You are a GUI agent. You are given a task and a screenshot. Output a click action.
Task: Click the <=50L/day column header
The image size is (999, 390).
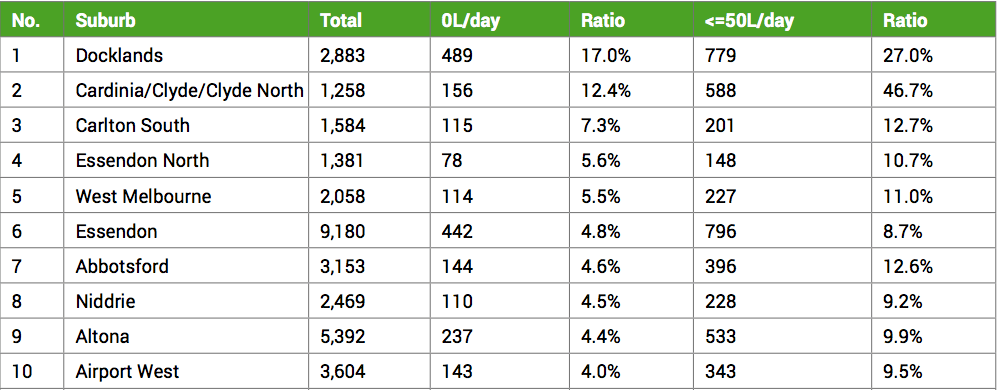pos(750,20)
